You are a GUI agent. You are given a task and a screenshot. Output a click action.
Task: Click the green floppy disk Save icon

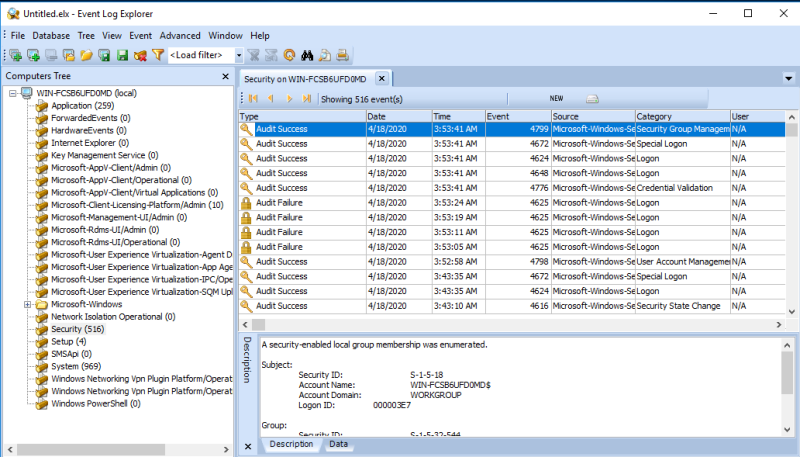[122, 55]
